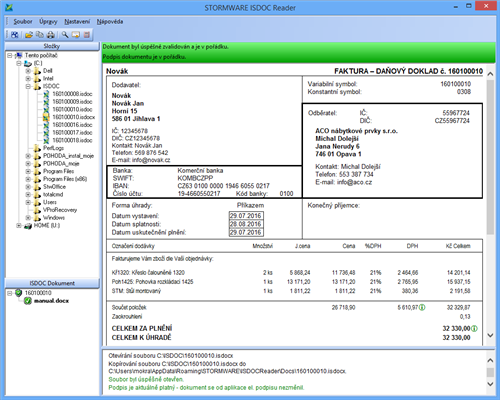
Task: Click the log panel scroll-up arrow
Action: (x=490, y=360)
